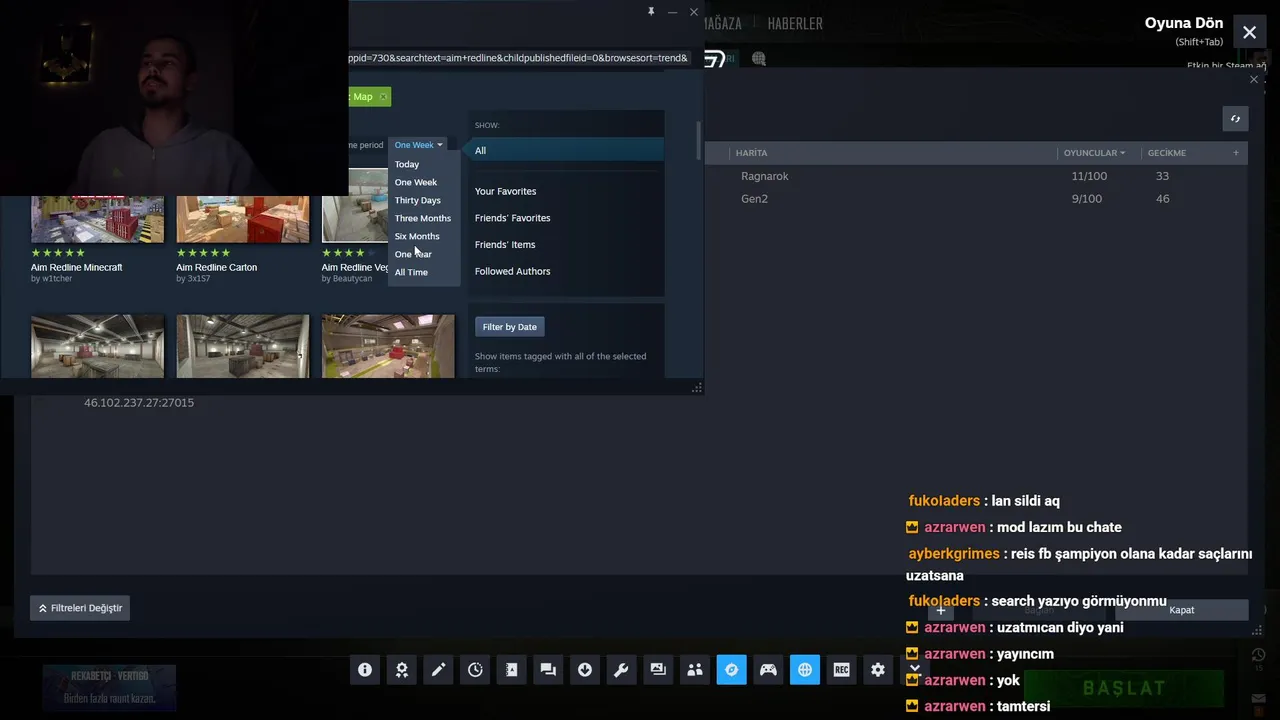Open the wrench tools icon
Viewport: 1280px width, 720px height.
[621, 670]
